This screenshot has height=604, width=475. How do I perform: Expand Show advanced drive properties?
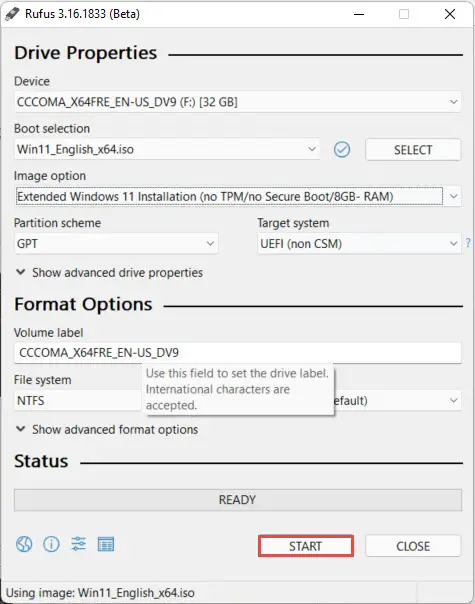pyautogui.click(x=109, y=273)
